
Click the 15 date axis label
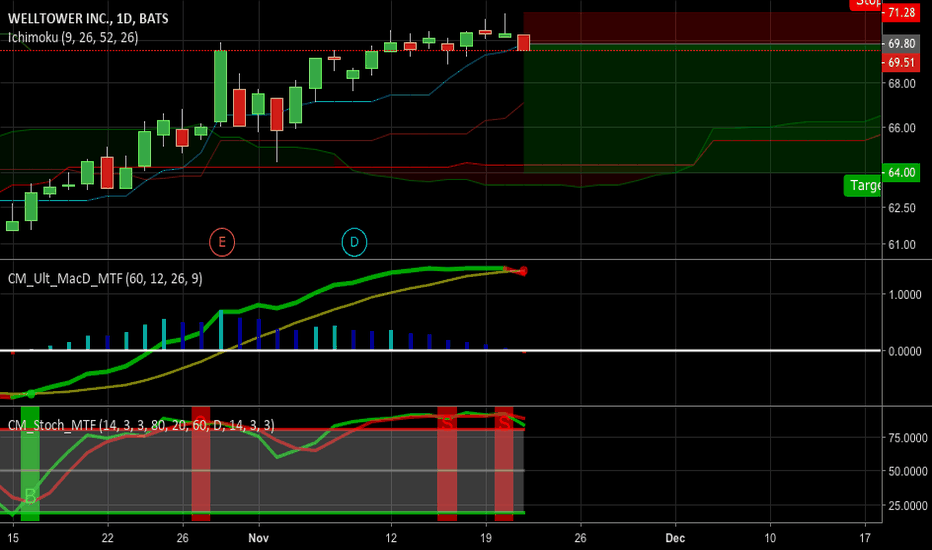13,538
